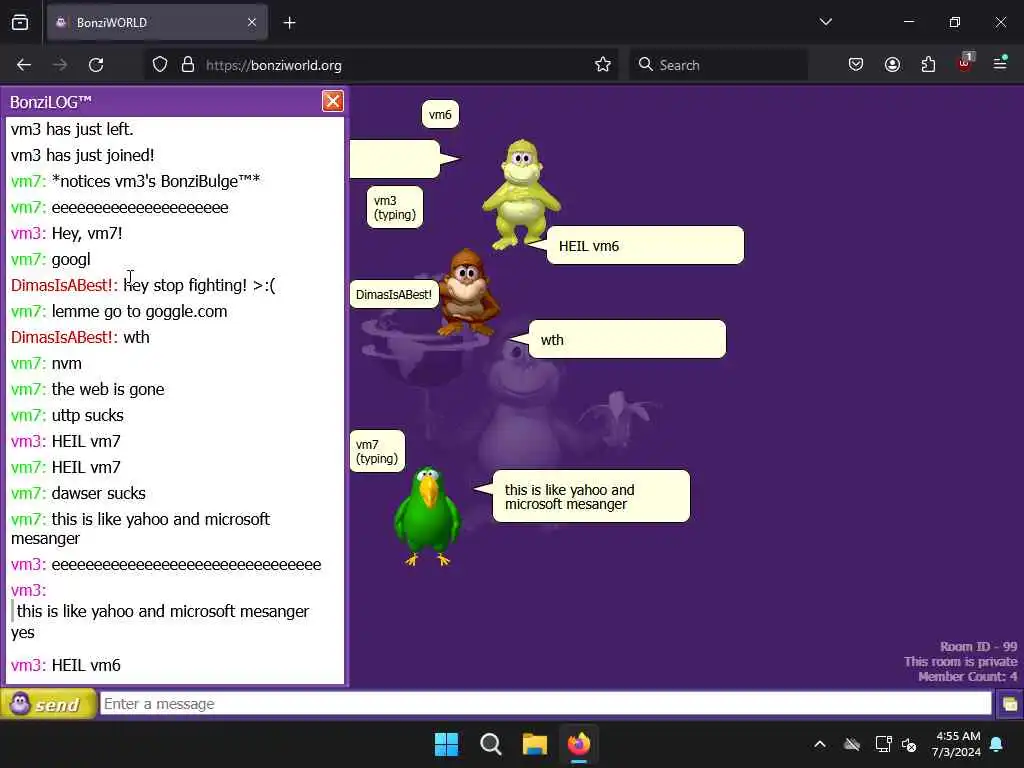Image resolution: width=1024 pixels, height=768 pixels.
Task: Close the BonziLOG panel
Action: pyautogui.click(x=332, y=101)
